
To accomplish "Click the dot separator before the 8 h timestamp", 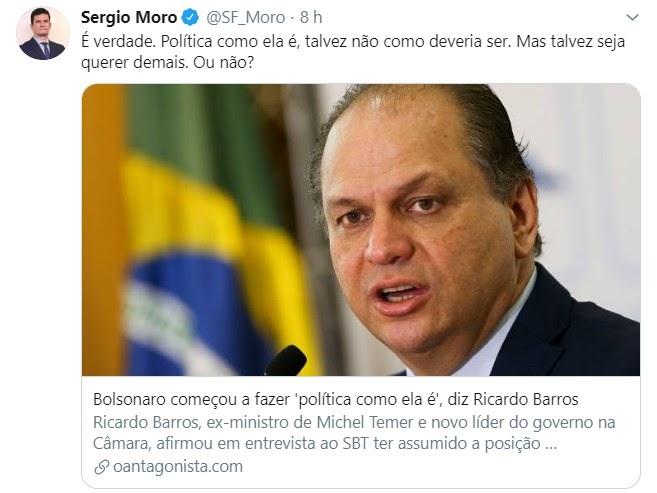I will [x=292, y=18].
